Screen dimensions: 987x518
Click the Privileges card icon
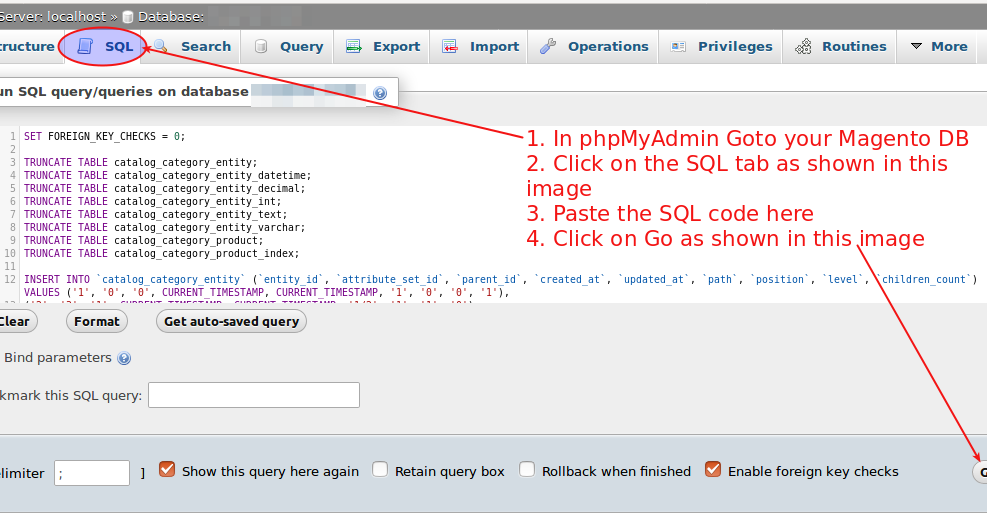tap(678, 47)
